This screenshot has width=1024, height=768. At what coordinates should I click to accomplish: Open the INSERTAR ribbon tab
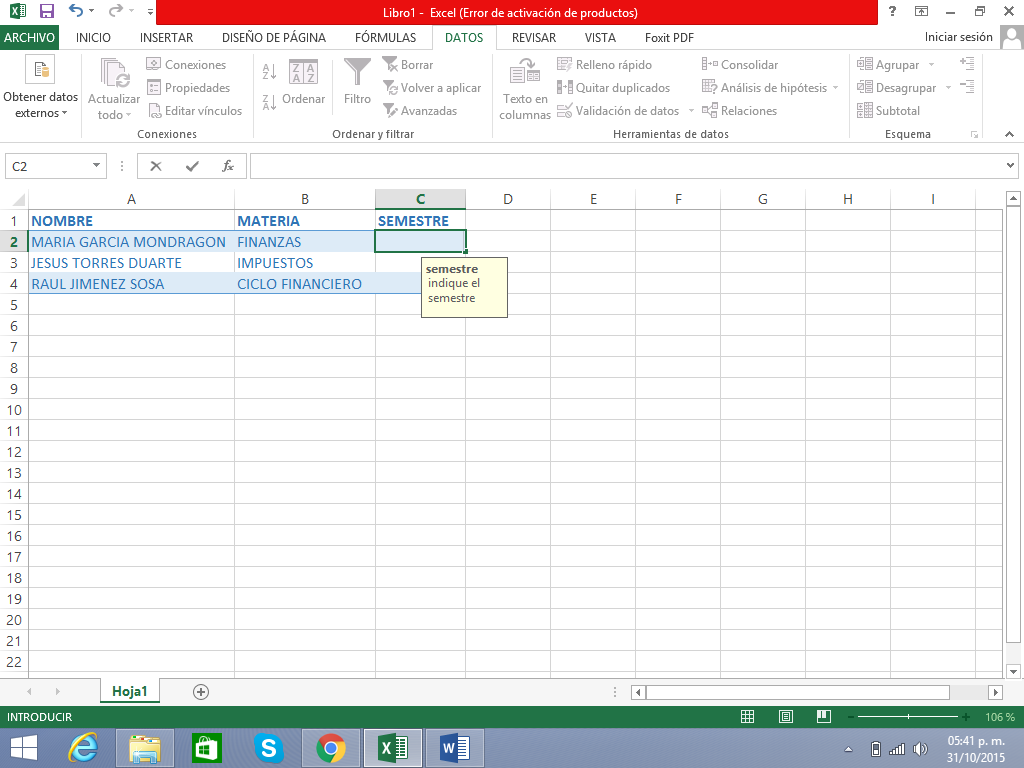pyautogui.click(x=166, y=38)
